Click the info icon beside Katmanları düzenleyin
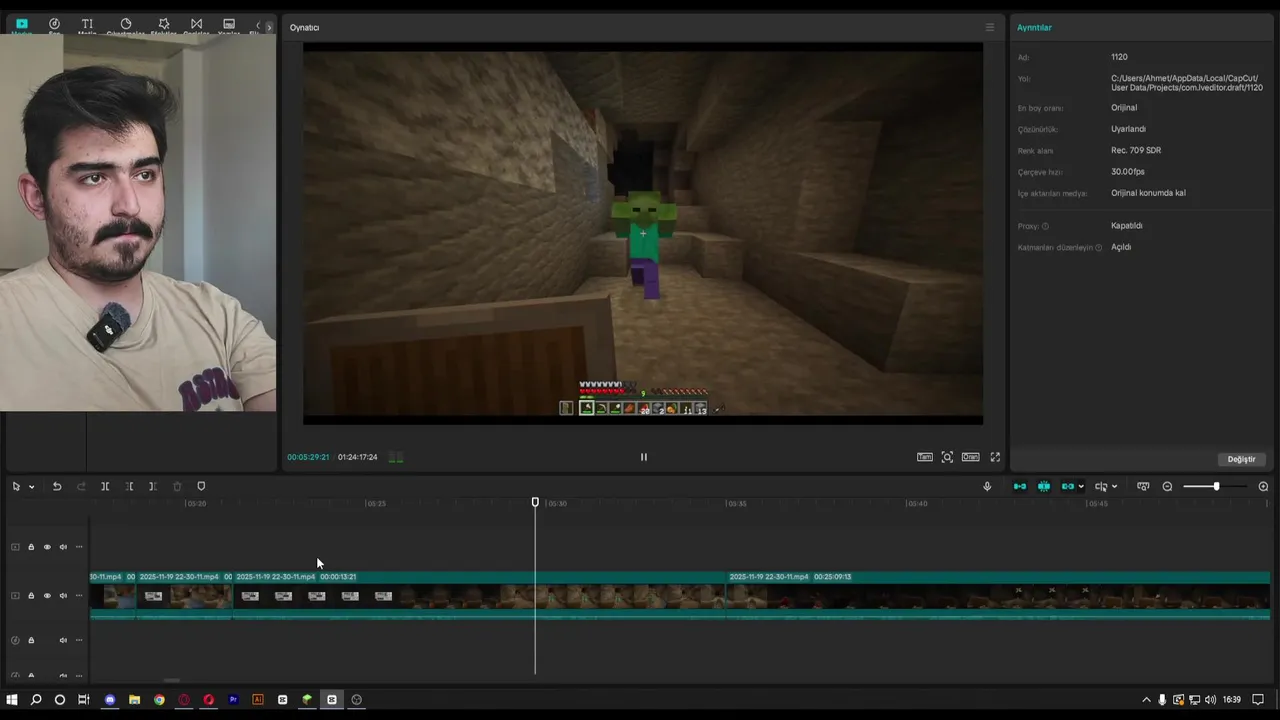 click(x=1098, y=248)
